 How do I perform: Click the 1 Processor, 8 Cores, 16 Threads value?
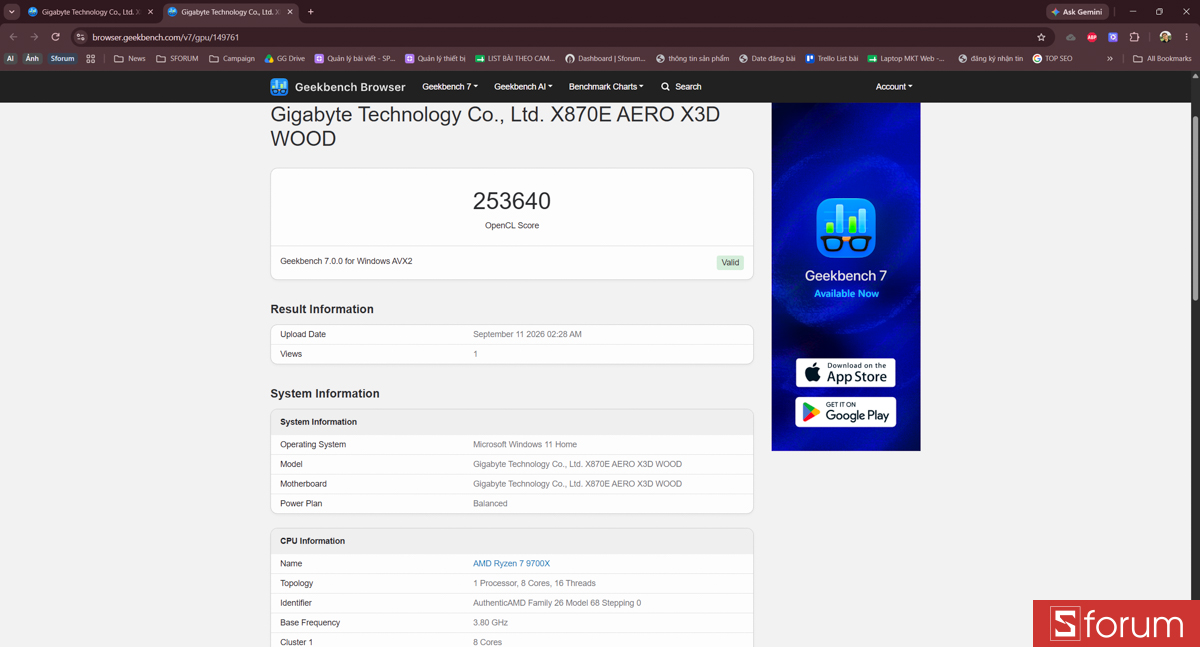534,583
